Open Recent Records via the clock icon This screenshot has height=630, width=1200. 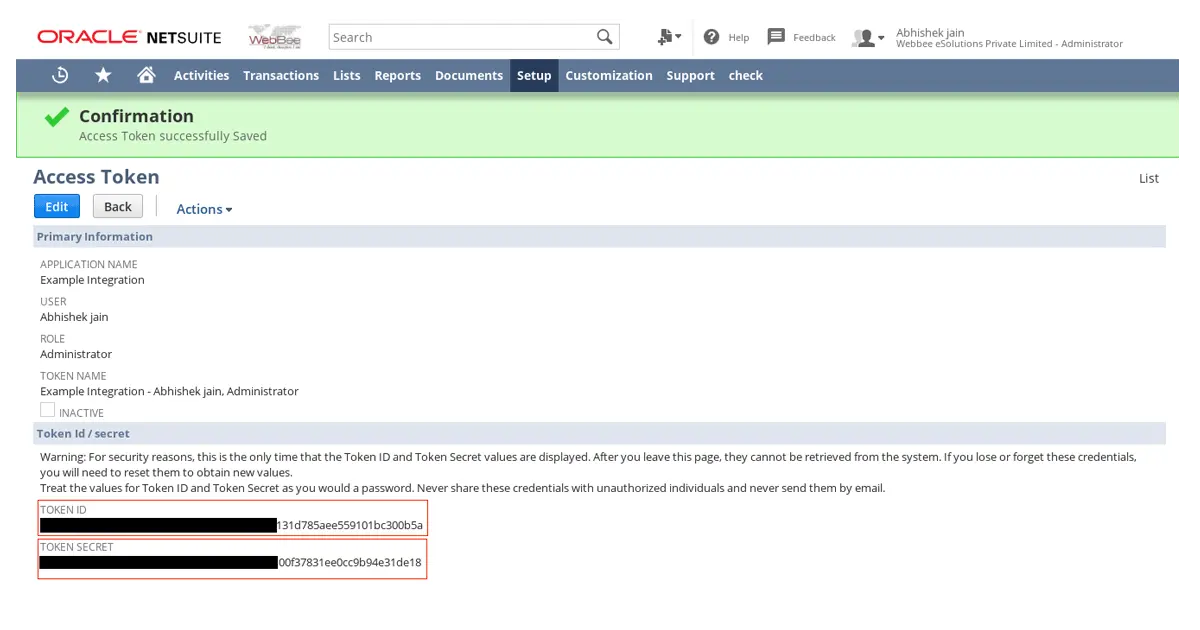point(59,75)
